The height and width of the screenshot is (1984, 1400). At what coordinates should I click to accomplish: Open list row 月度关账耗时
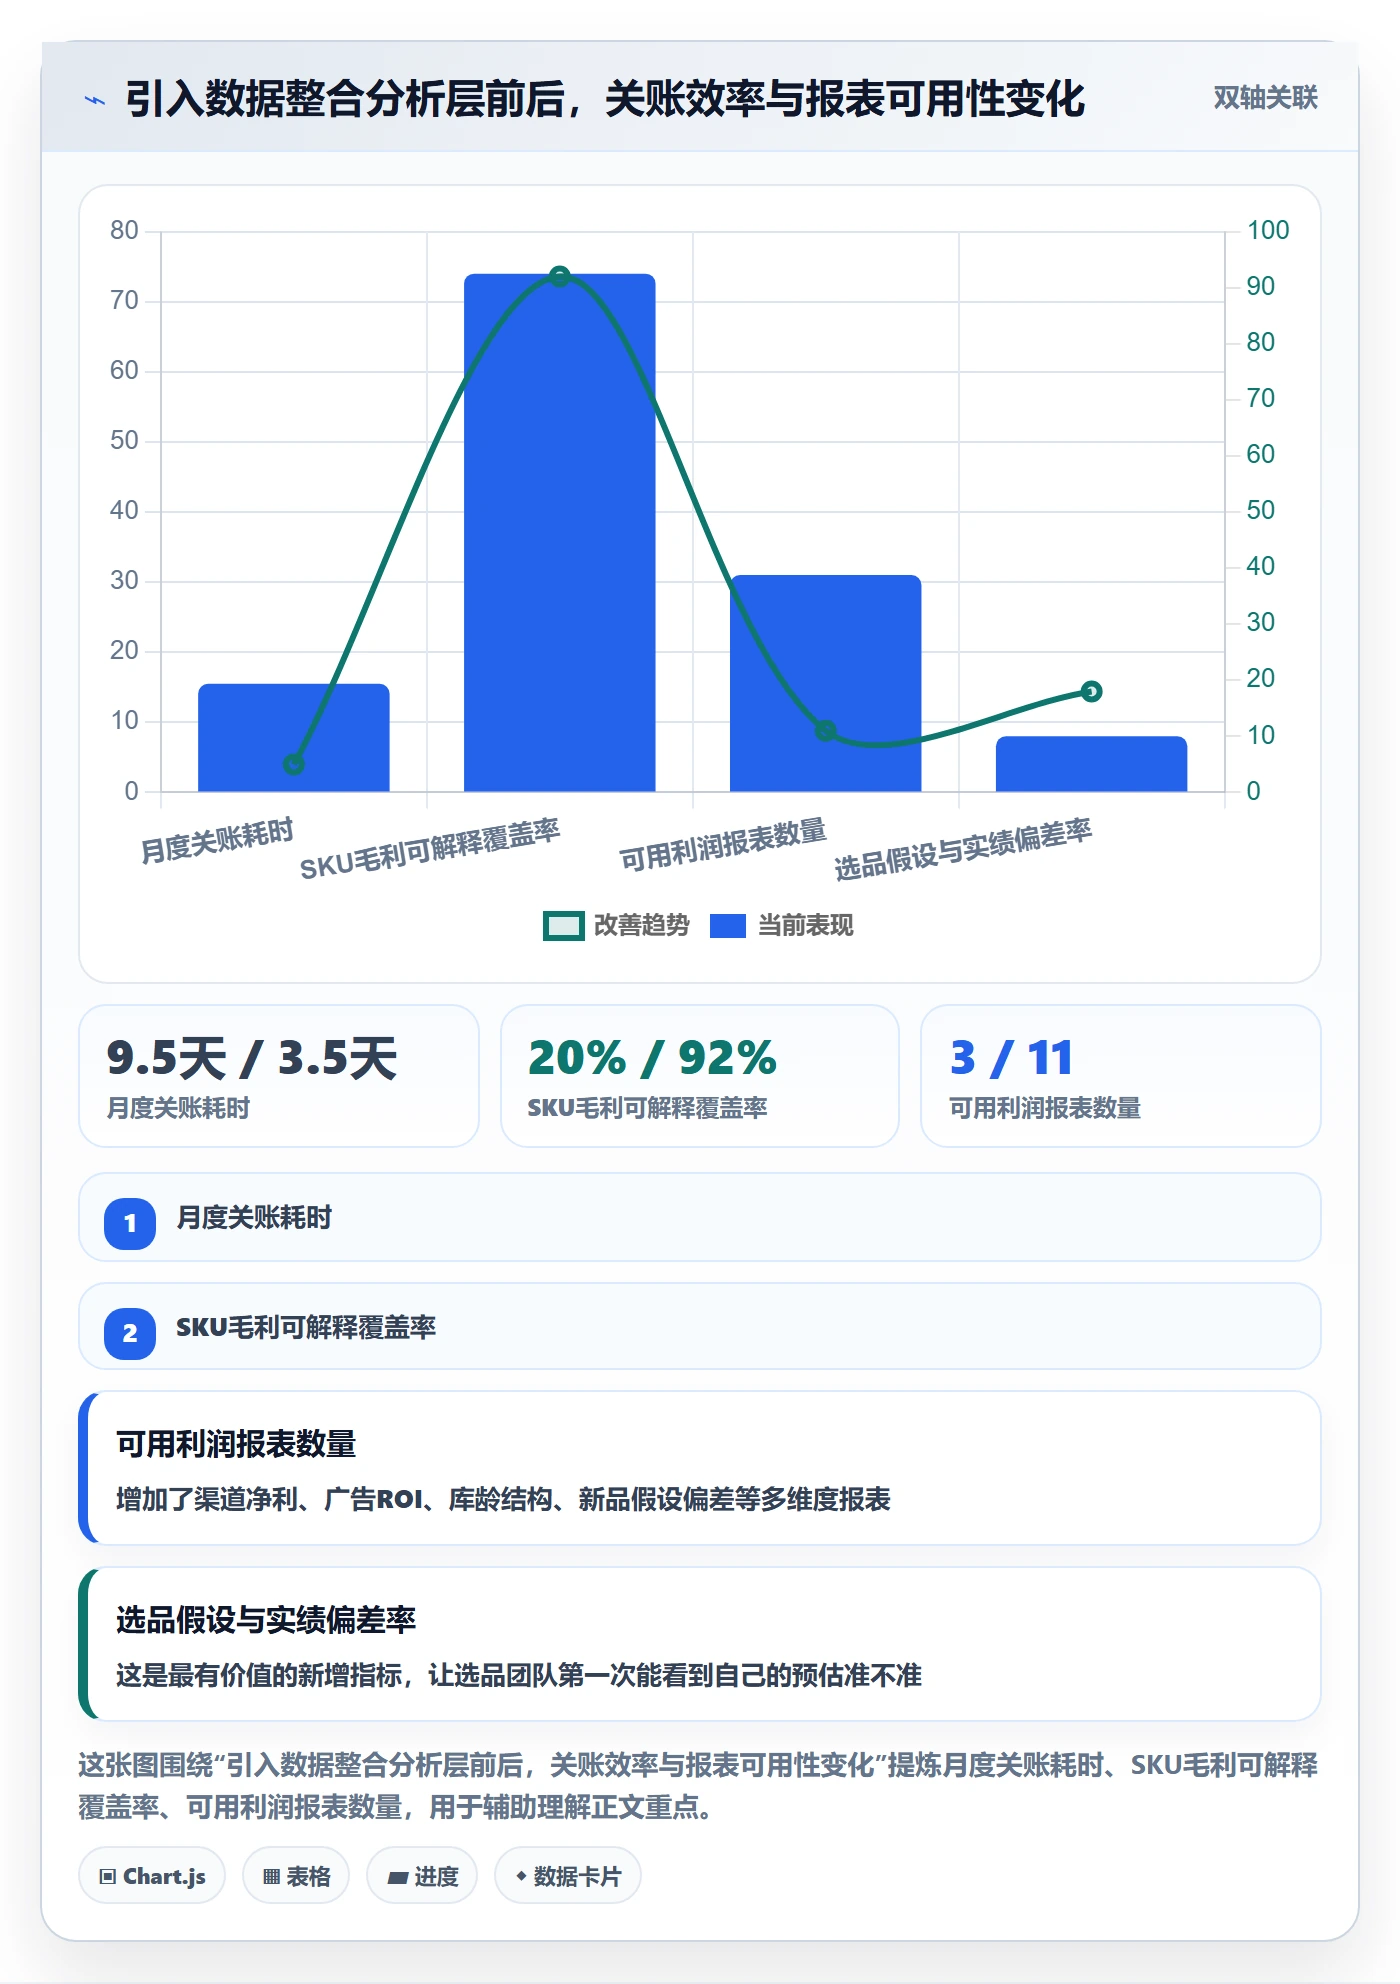click(x=700, y=1217)
